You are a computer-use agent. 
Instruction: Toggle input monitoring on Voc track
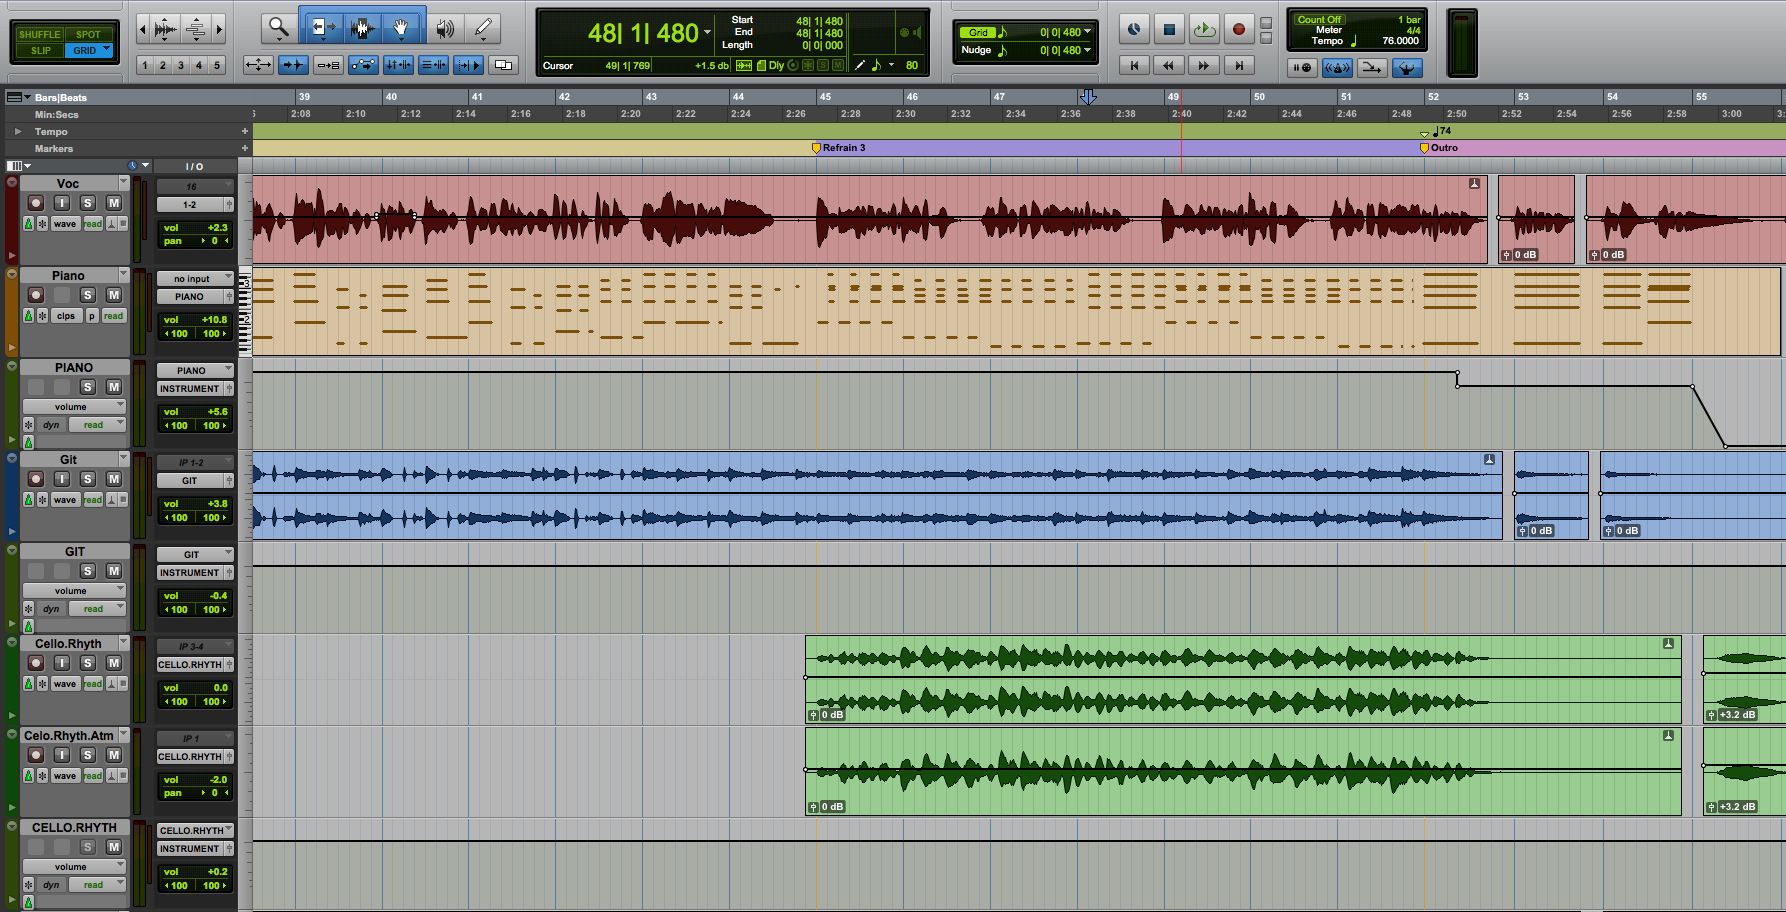pyautogui.click(x=61, y=203)
